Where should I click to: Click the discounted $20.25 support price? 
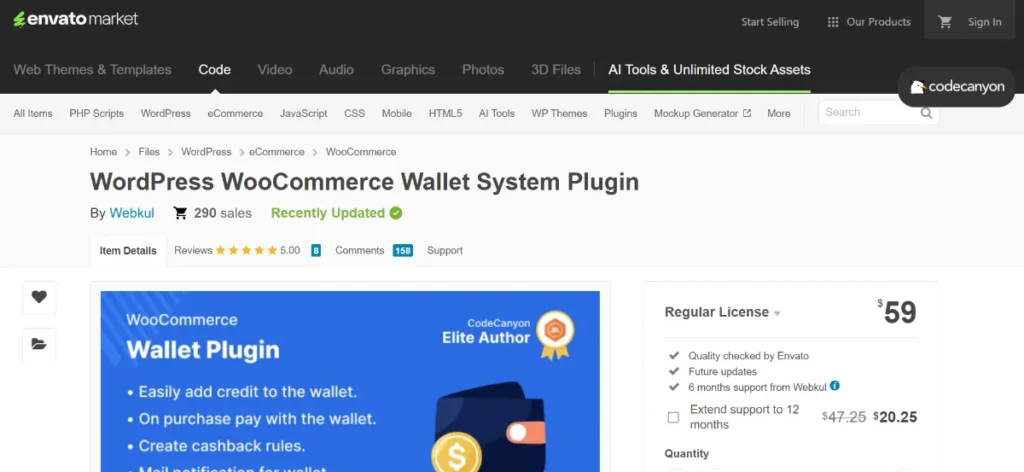pyautogui.click(x=895, y=417)
